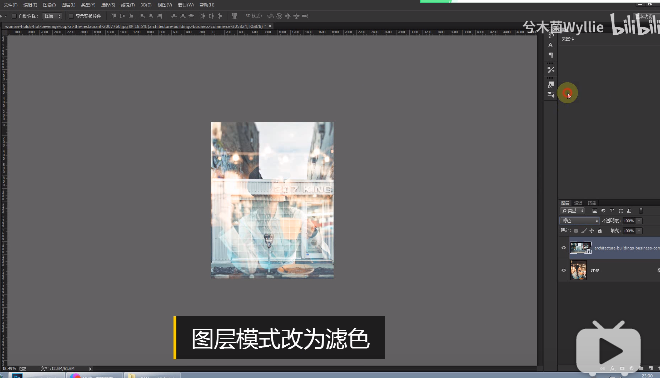Close the open document tab
The width and height of the screenshot is (660, 378).
coord(270,26)
